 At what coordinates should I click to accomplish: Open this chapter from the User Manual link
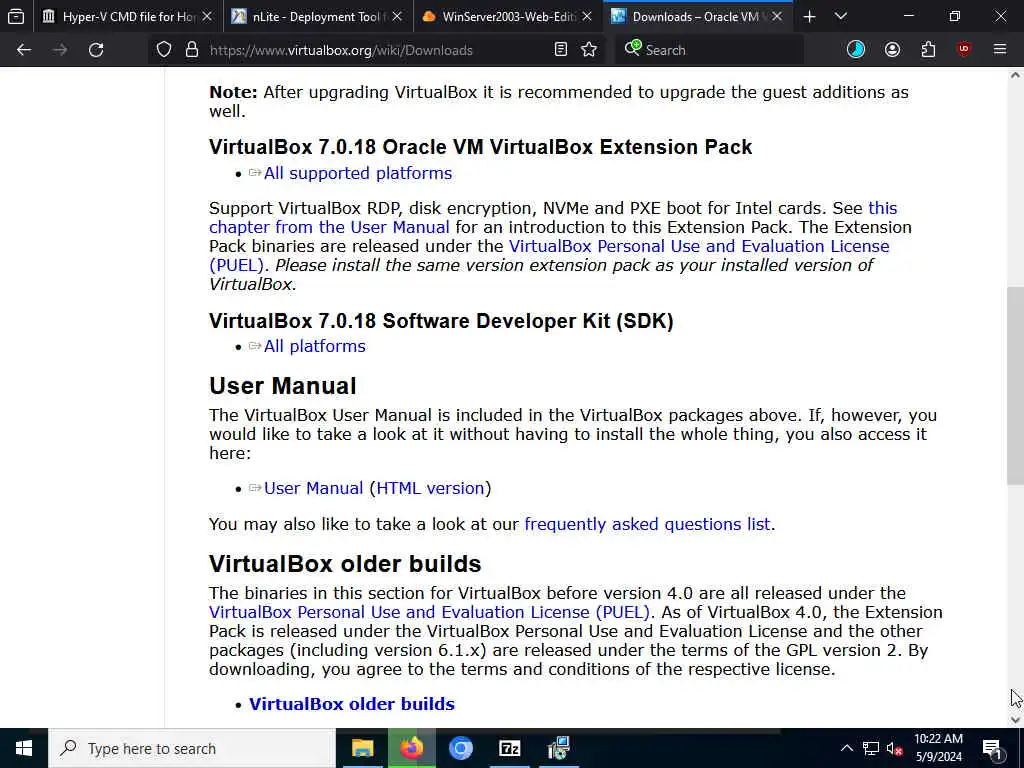(329, 227)
